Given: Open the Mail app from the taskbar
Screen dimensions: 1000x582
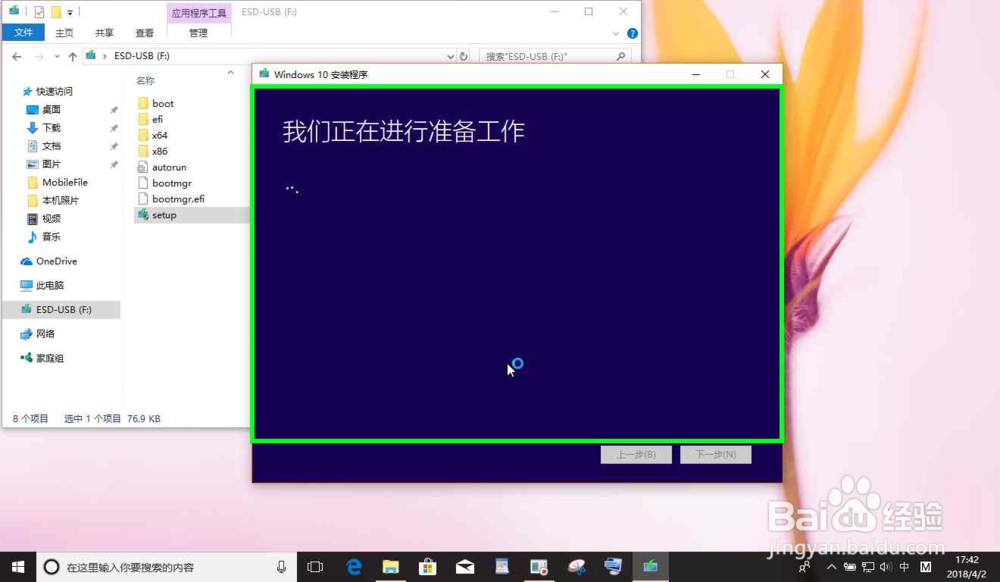Looking at the screenshot, I should [x=465, y=566].
